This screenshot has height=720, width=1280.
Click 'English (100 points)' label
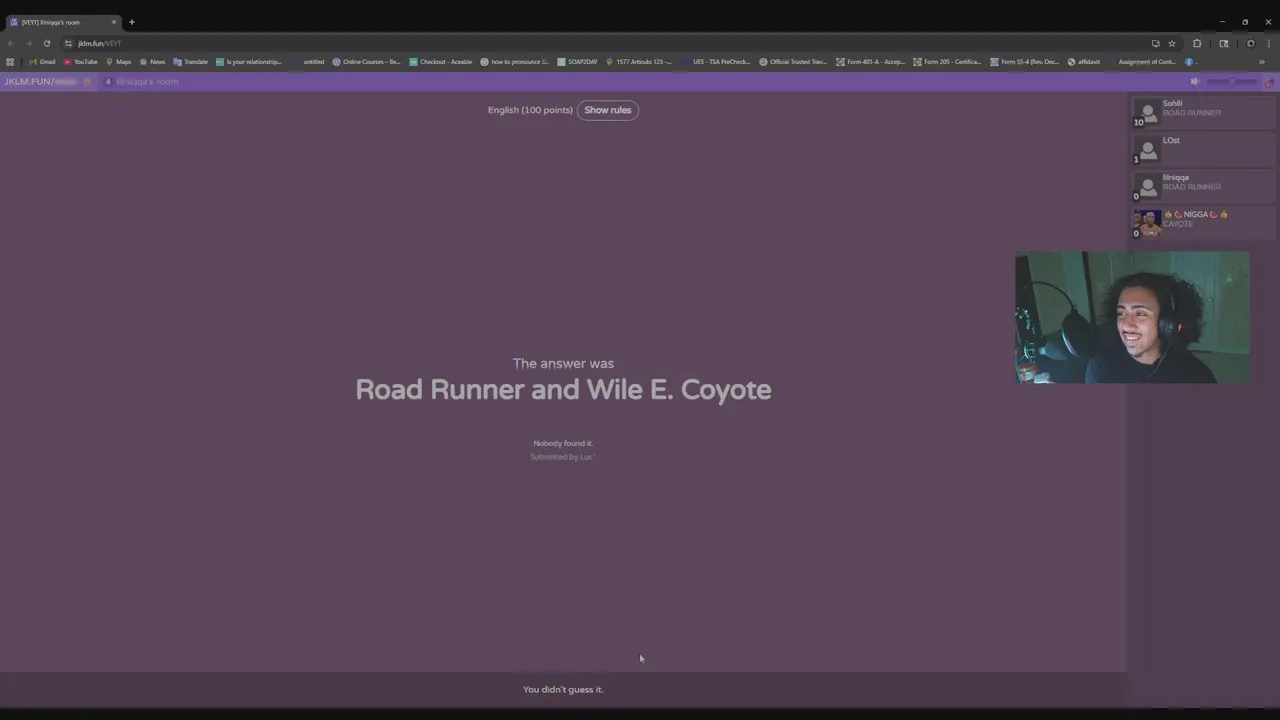coord(530,110)
